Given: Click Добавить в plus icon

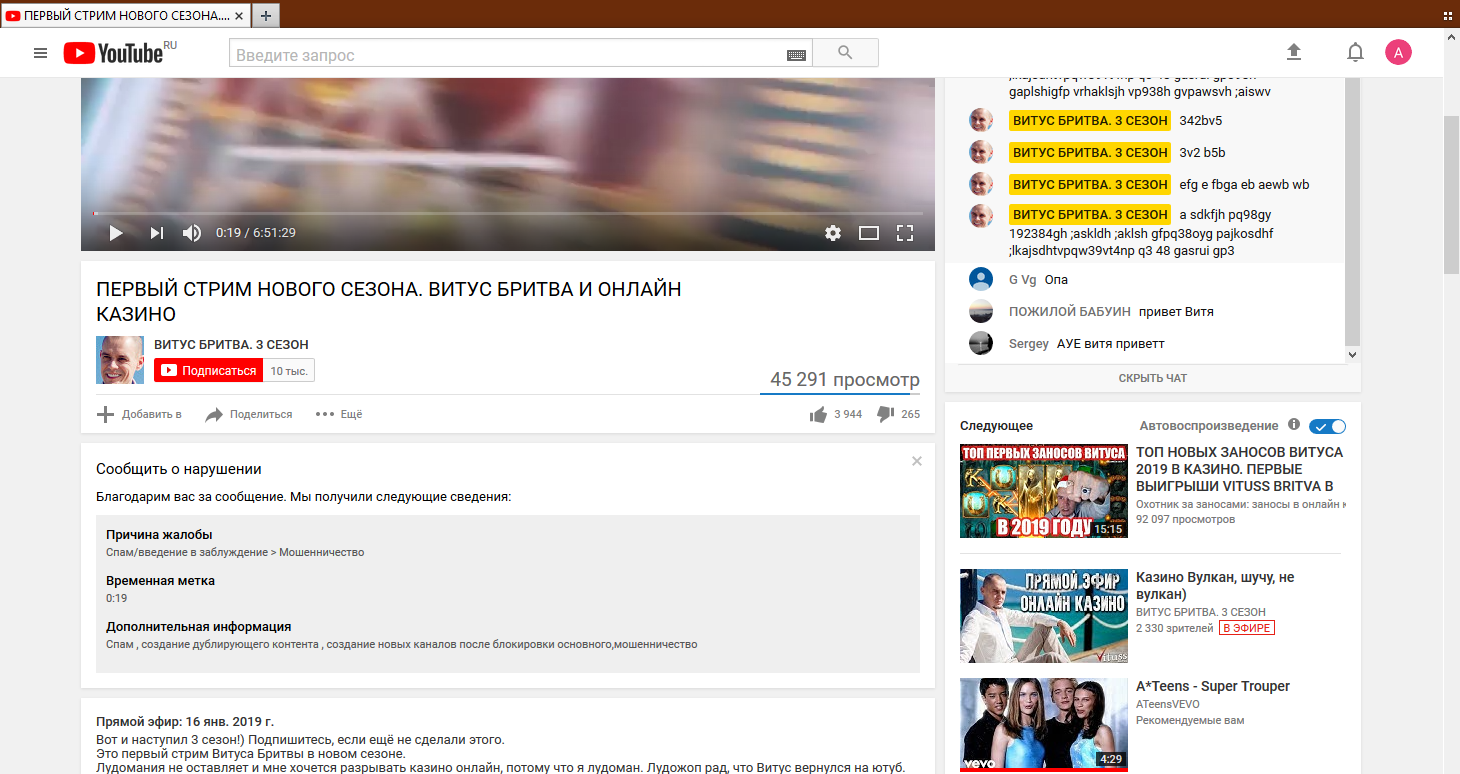Looking at the screenshot, I should click(x=105, y=414).
